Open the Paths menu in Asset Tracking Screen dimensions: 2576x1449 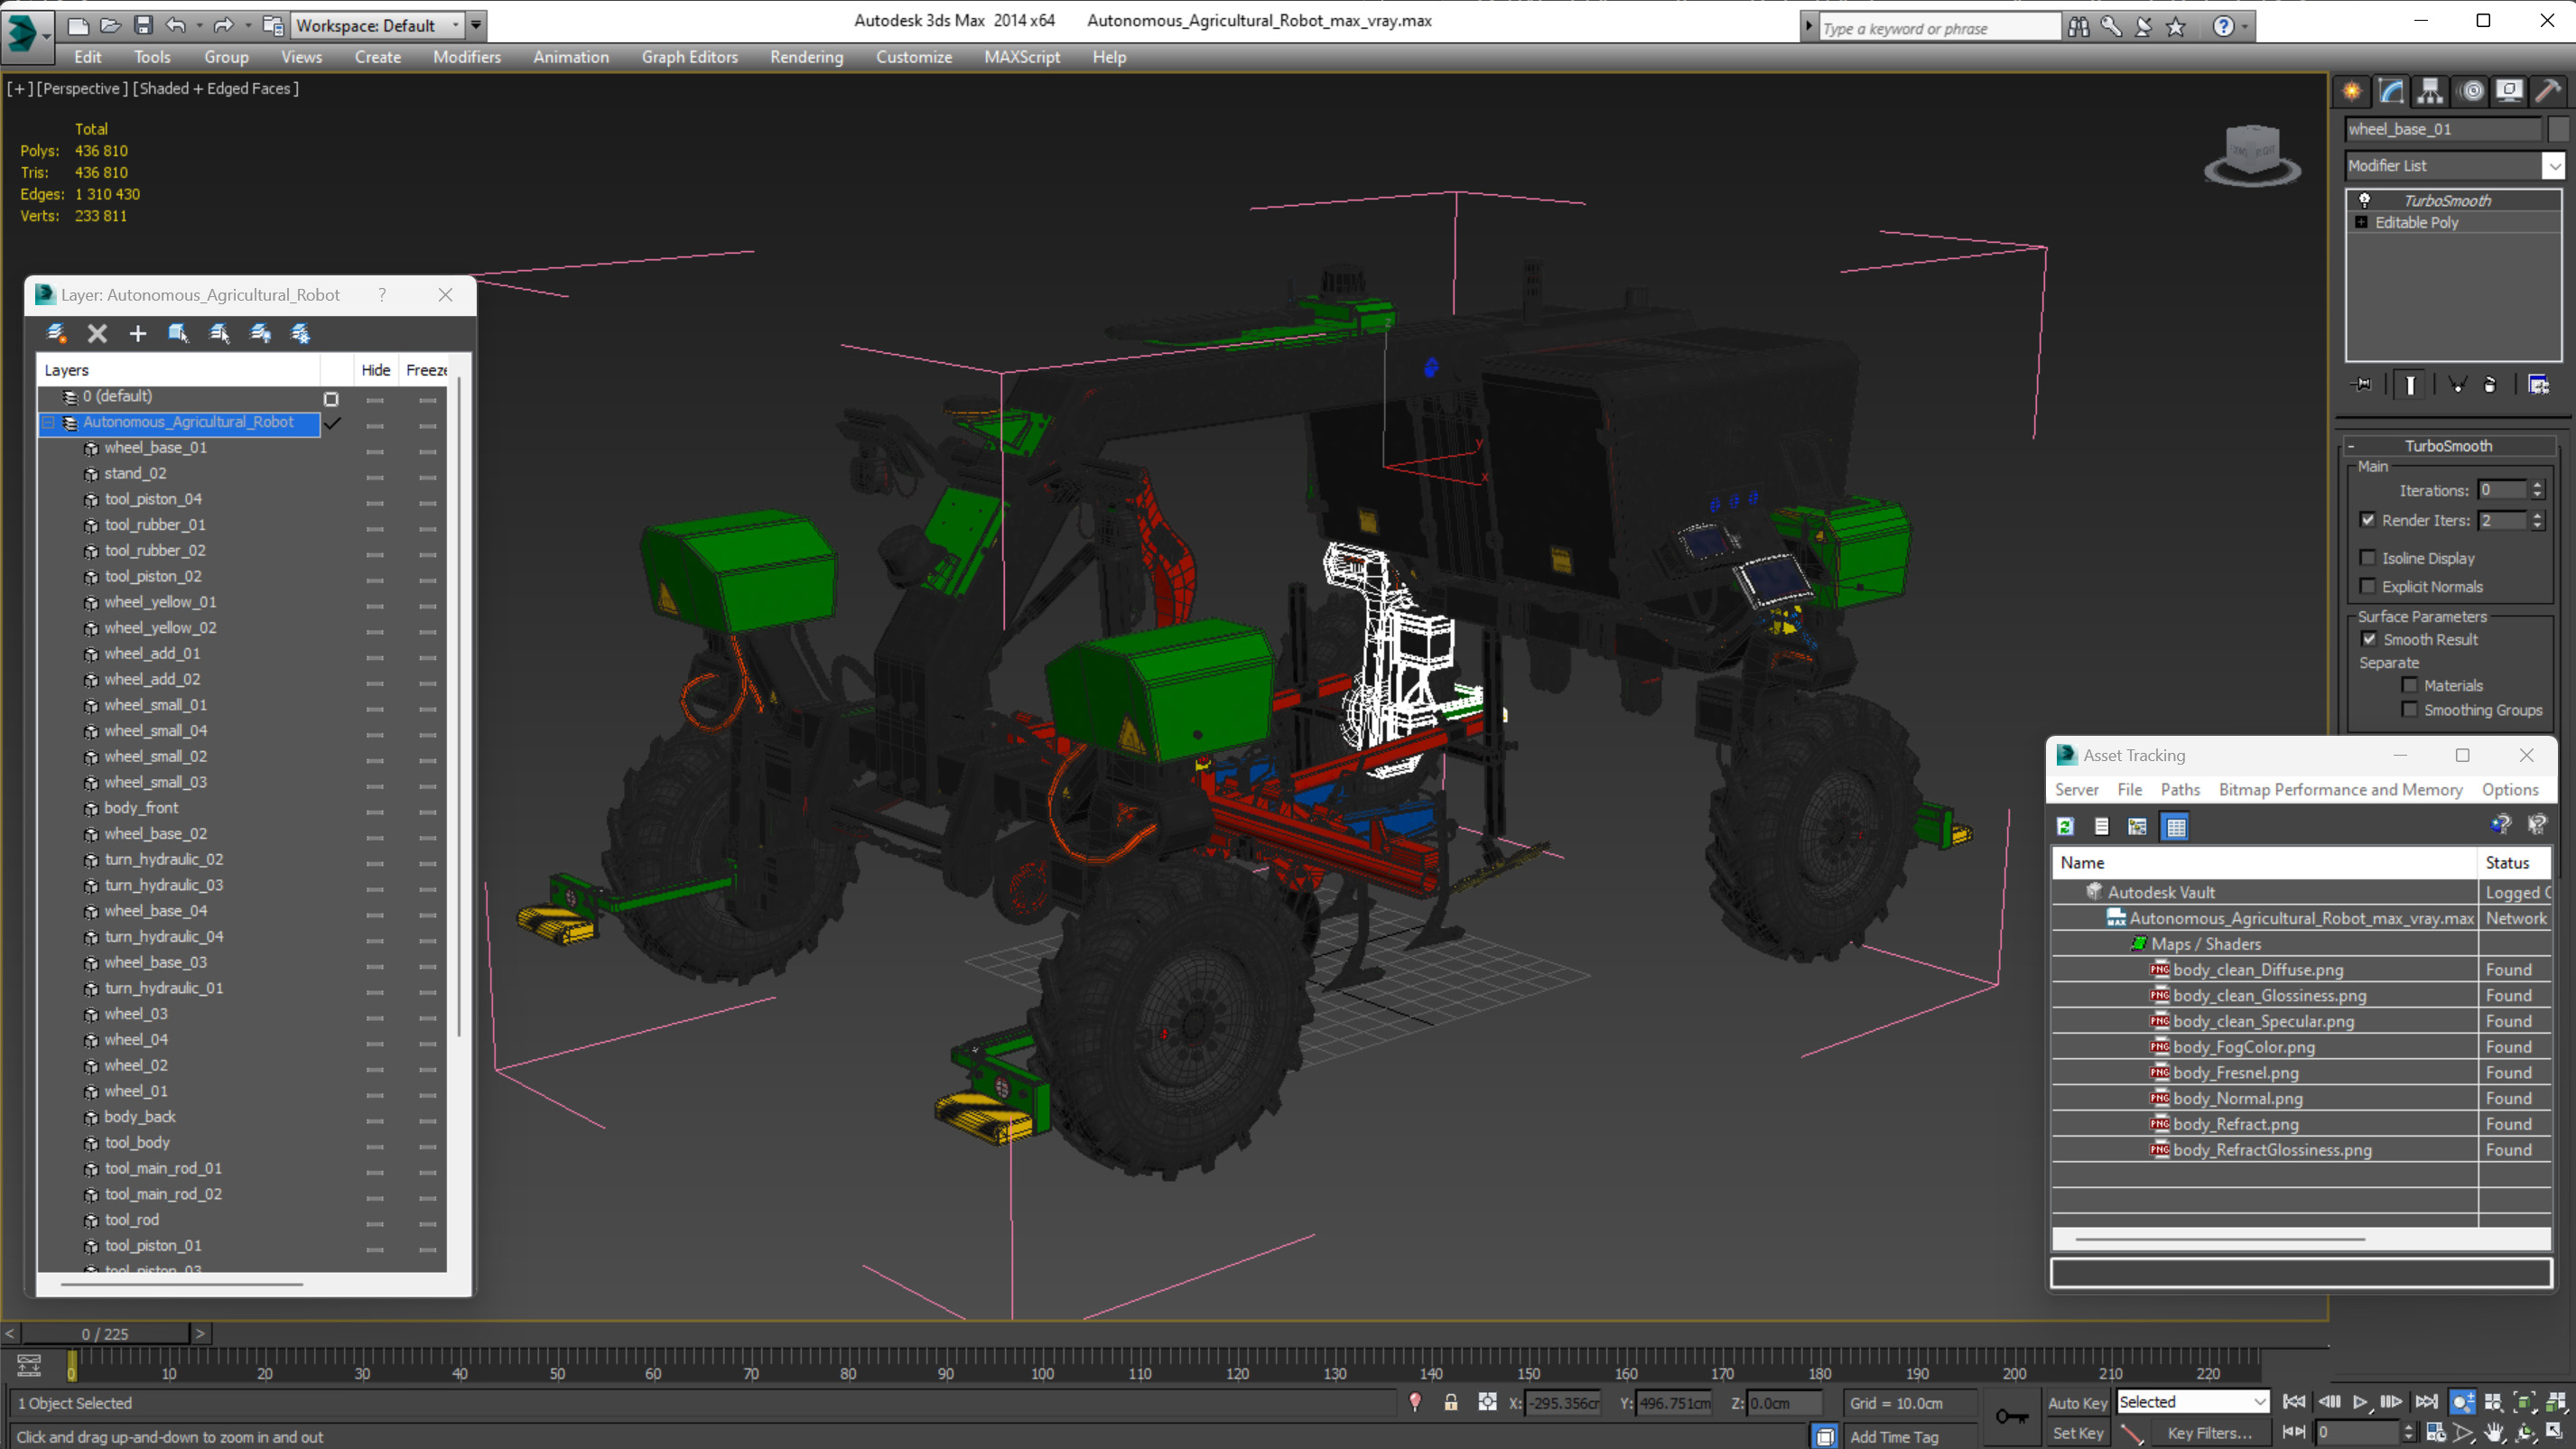coord(2180,789)
